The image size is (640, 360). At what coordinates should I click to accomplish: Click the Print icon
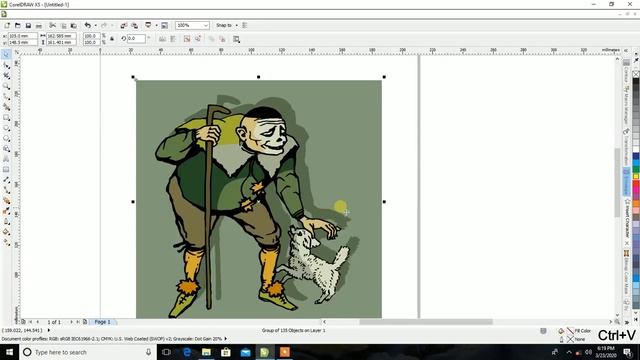pyautogui.click(x=39, y=25)
